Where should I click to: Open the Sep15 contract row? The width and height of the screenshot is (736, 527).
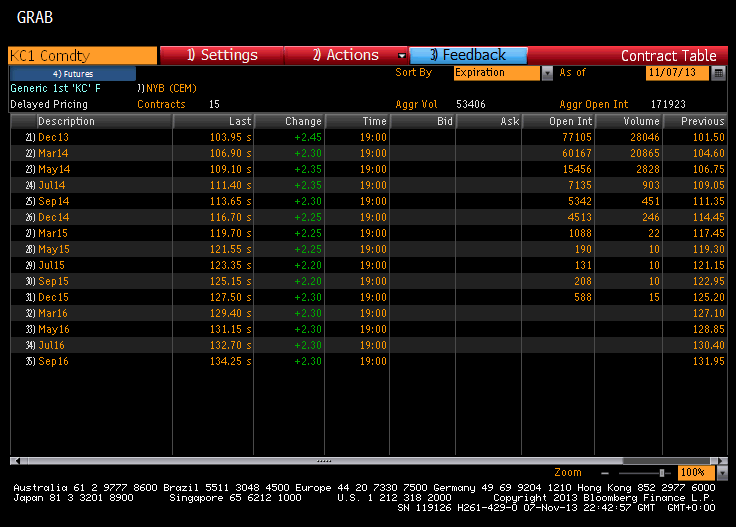(368, 281)
